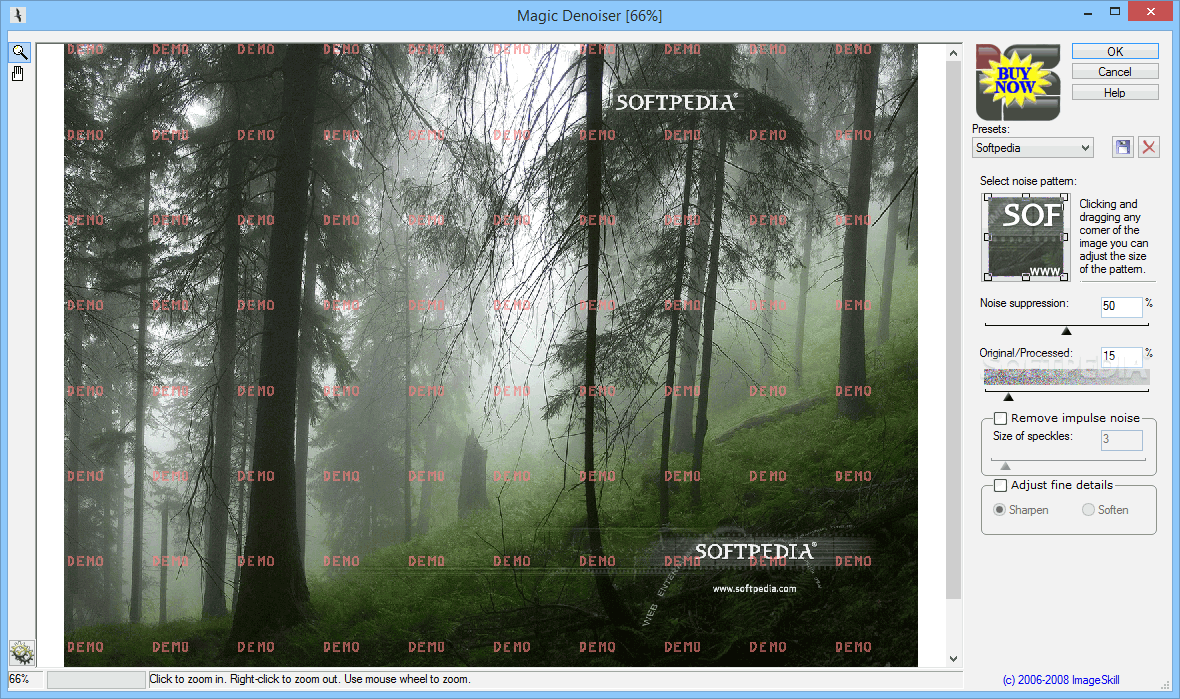Viewport: 1180px width, 699px height.
Task: Click the bottom-right handle of pattern thumbnail
Action: tap(1064, 277)
